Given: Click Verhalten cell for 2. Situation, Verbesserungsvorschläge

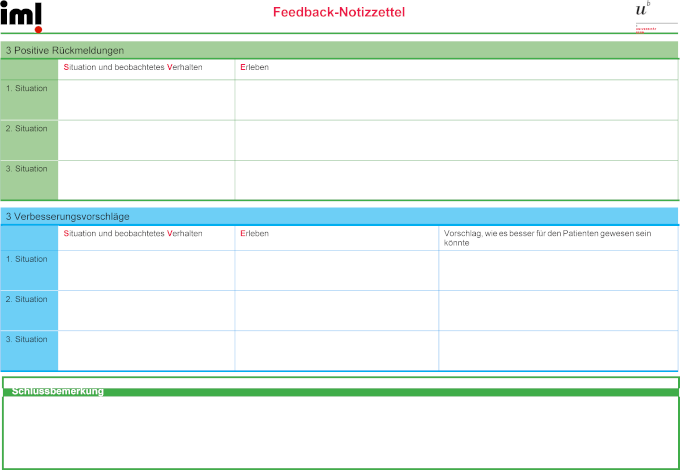Looking at the screenshot, I should (147, 311).
